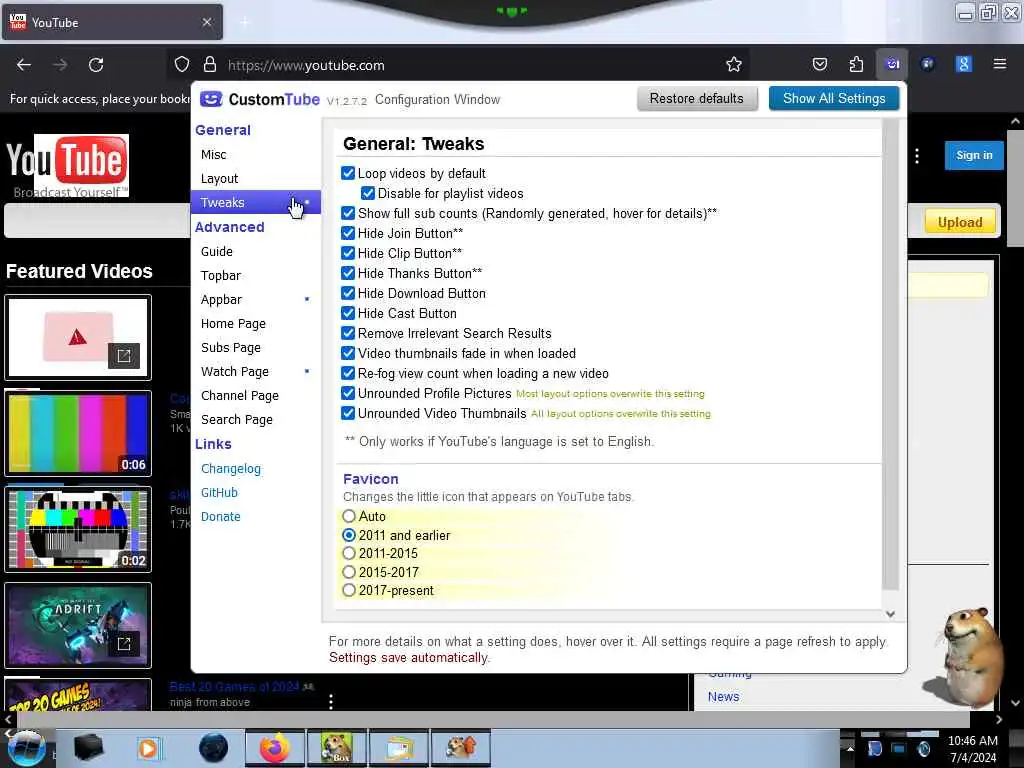The width and height of the screenshot is (1024, 768).
Task: Click the yellow Upload button
Action: 959,222
